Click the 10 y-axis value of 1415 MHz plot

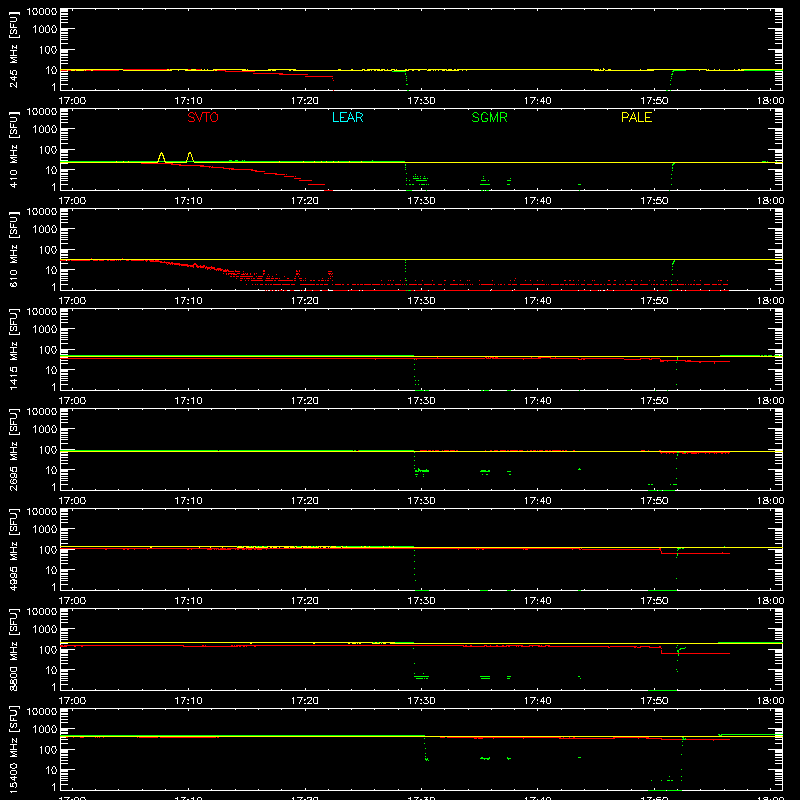pos(51,370)
